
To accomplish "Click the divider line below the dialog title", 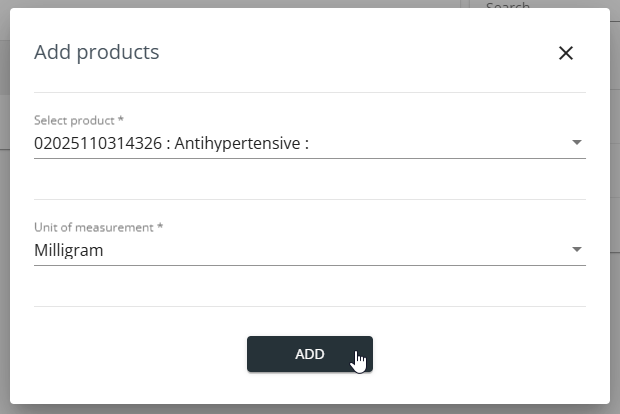I will (x=310, y=93).
